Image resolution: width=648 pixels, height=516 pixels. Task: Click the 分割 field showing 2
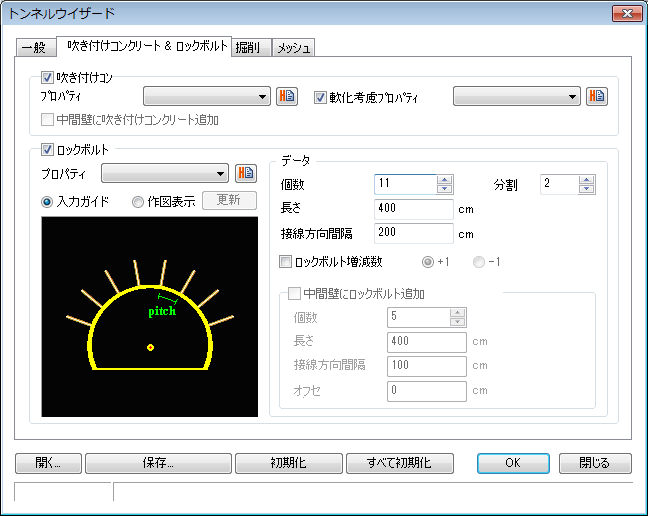coord(560,184)
